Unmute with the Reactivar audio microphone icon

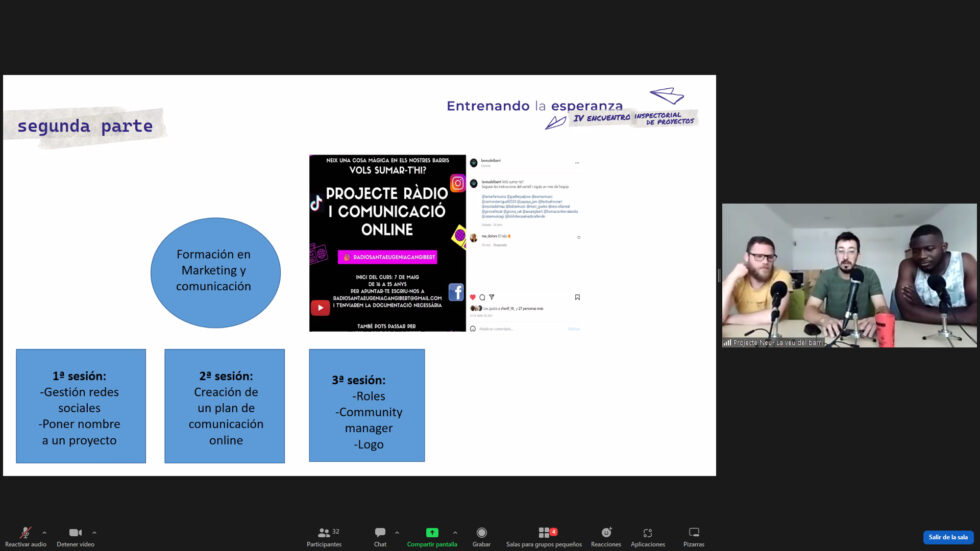(25, 533)
